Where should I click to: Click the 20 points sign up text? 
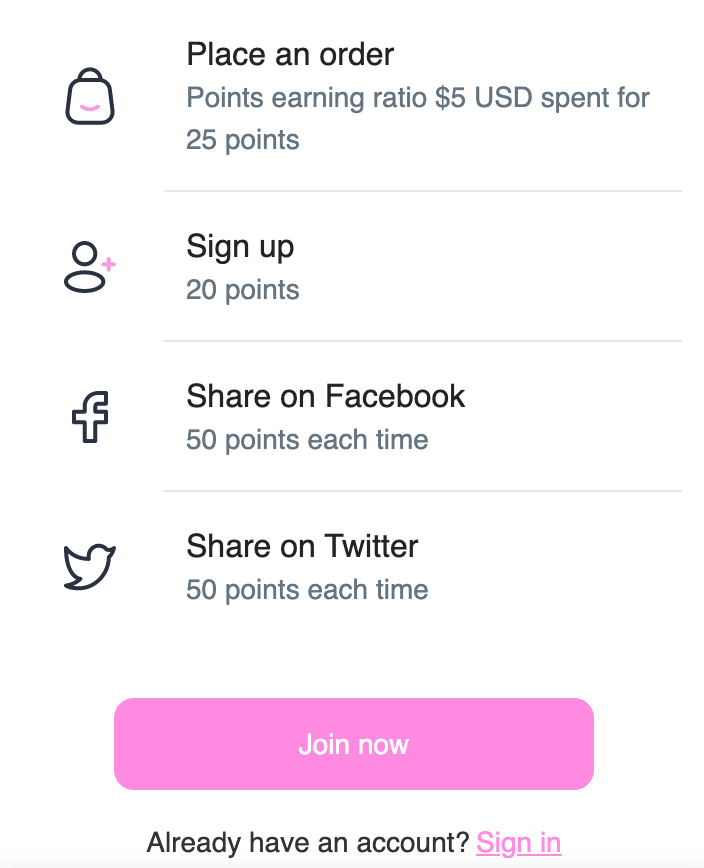click(x=243, y=290)
